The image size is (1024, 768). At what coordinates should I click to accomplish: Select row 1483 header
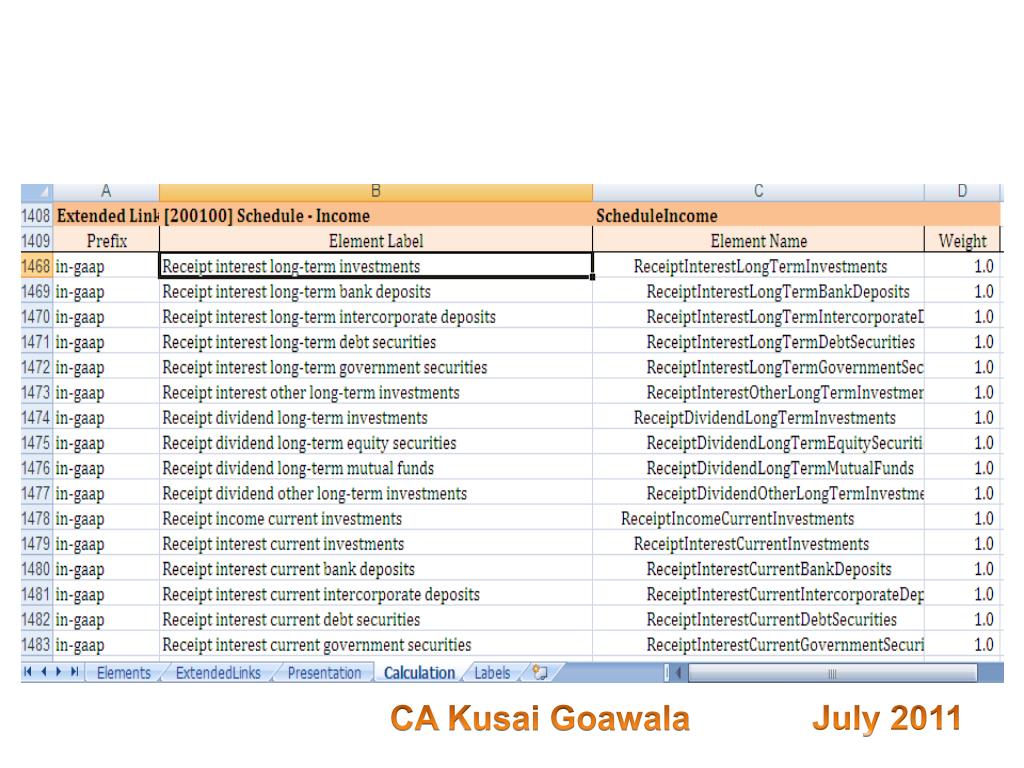[37, 645]
